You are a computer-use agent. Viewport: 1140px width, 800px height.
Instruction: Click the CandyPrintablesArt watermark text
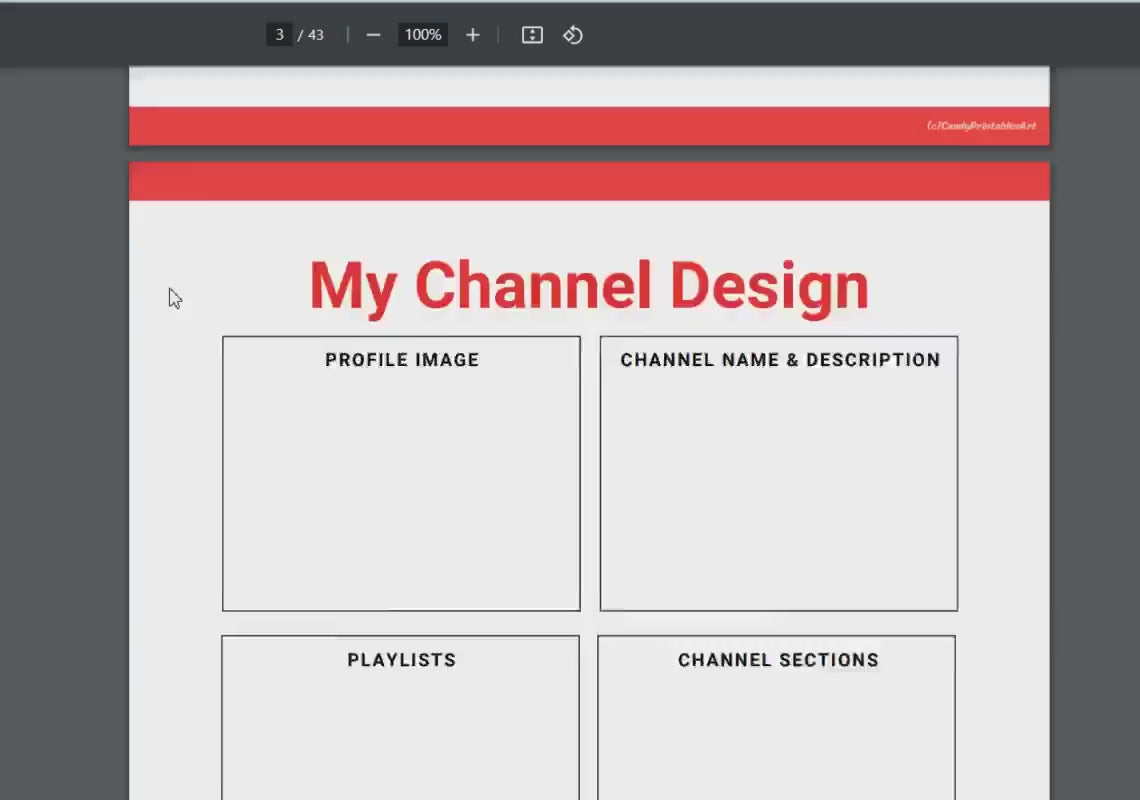[x=983, y=126]
